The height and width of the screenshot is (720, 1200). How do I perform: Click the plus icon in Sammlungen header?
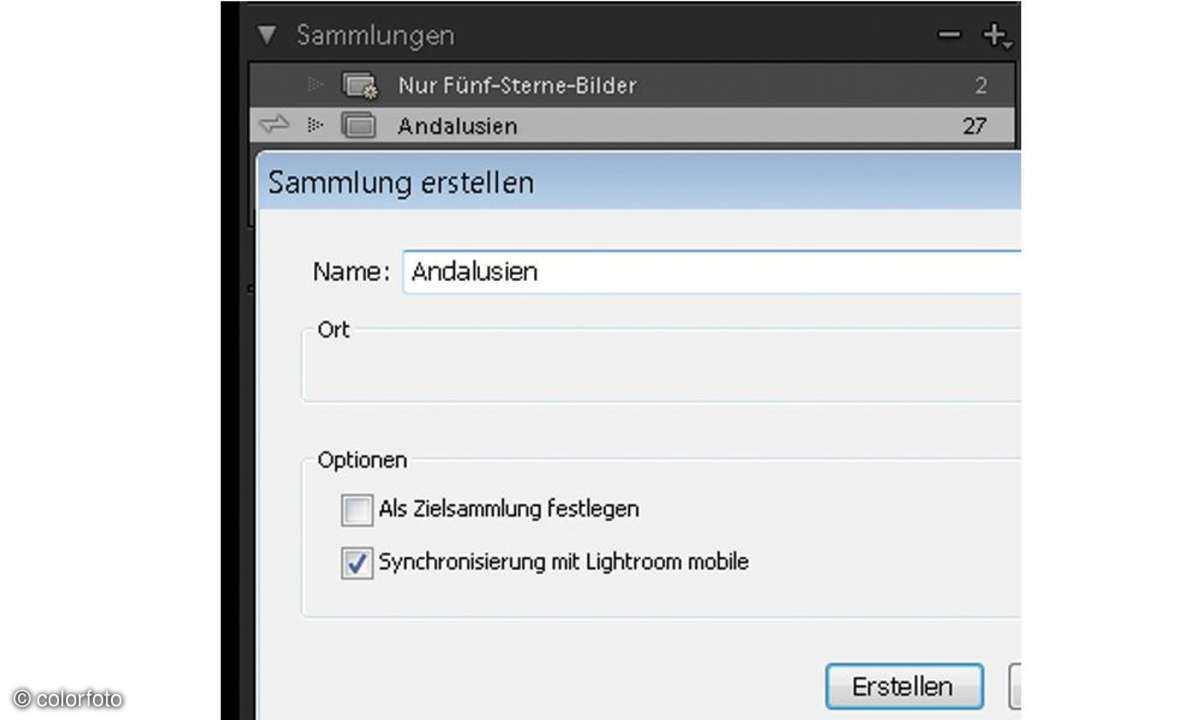point(994,36)
